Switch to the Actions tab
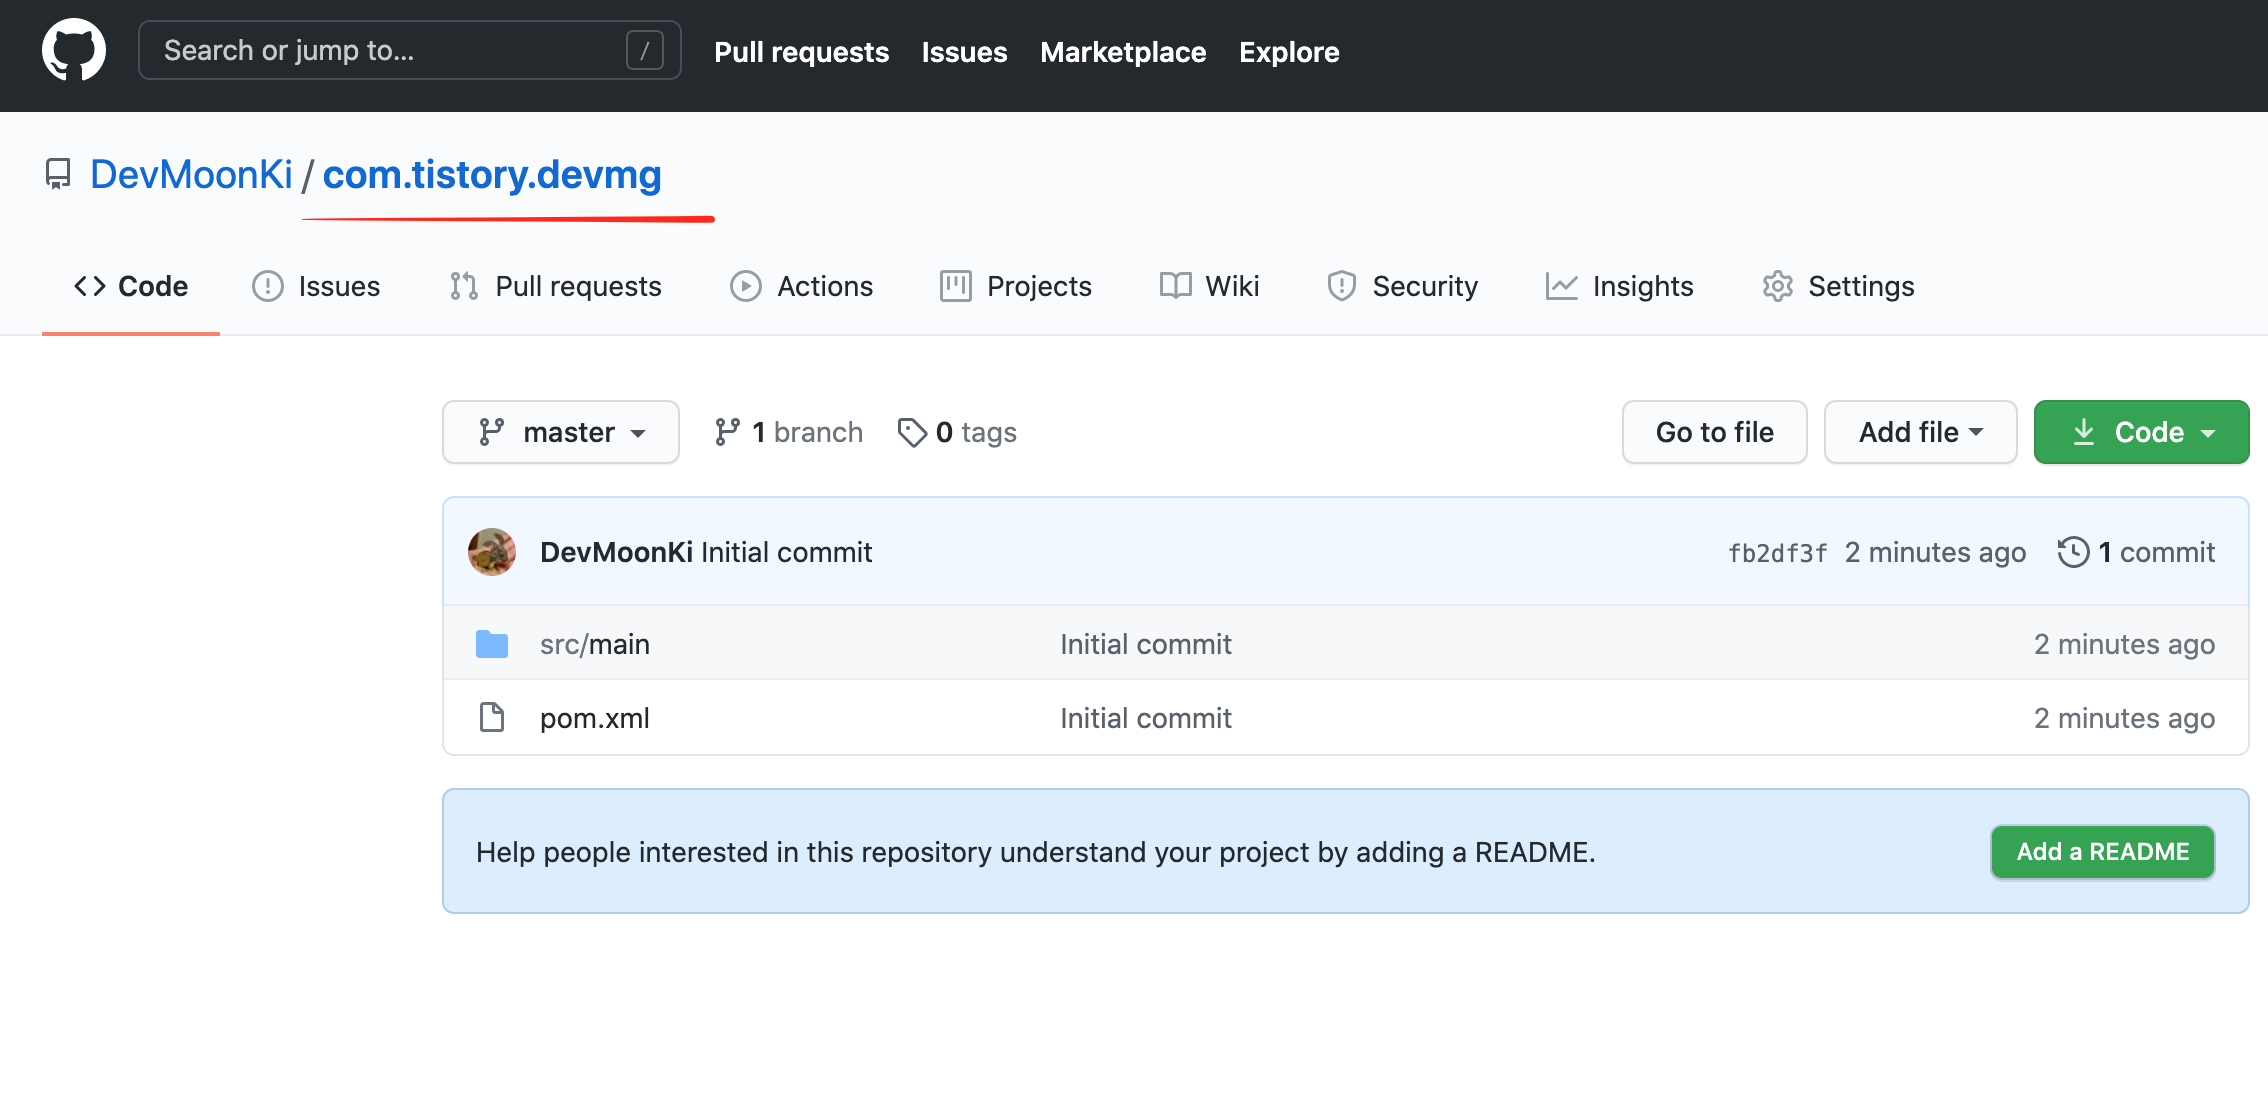Viewport: 2268px width, 1100px height. coord(802,287)
